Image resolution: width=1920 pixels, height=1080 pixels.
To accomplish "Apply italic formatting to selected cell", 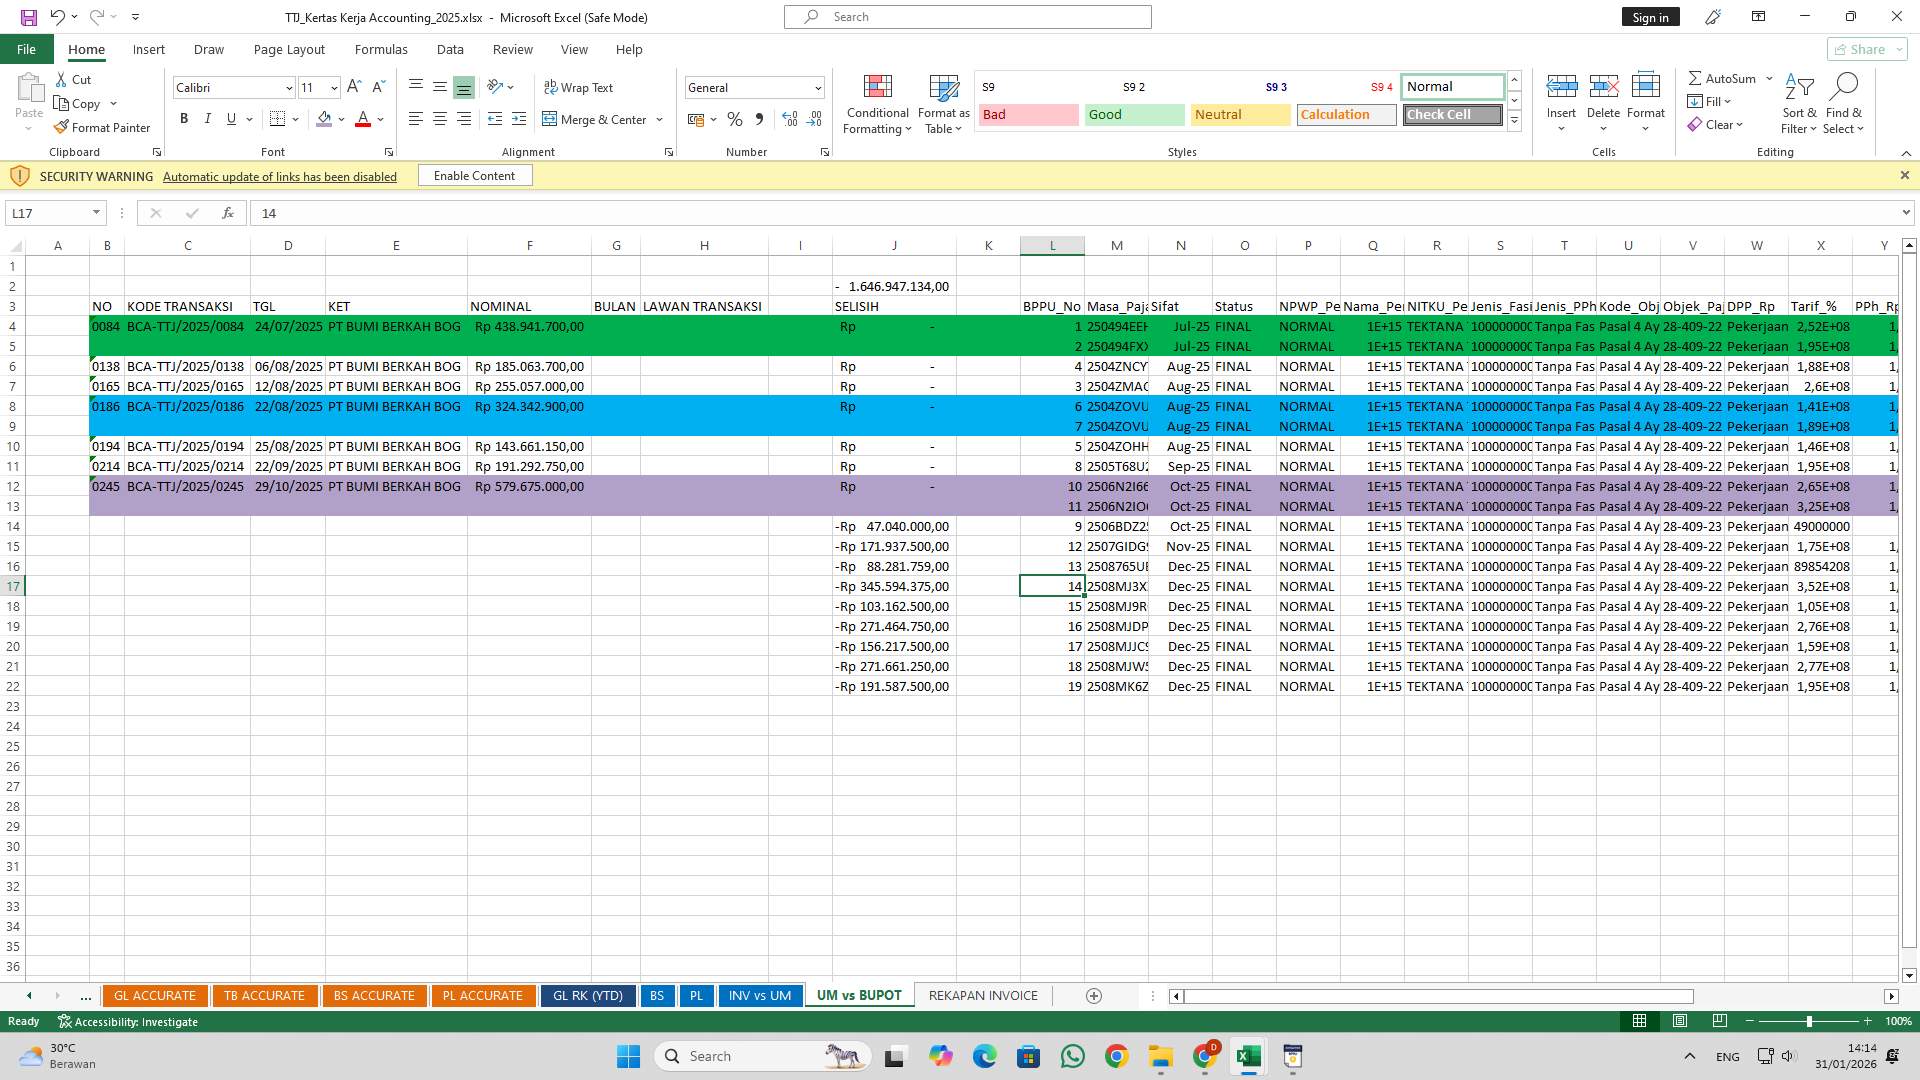I will pos(208,118).
